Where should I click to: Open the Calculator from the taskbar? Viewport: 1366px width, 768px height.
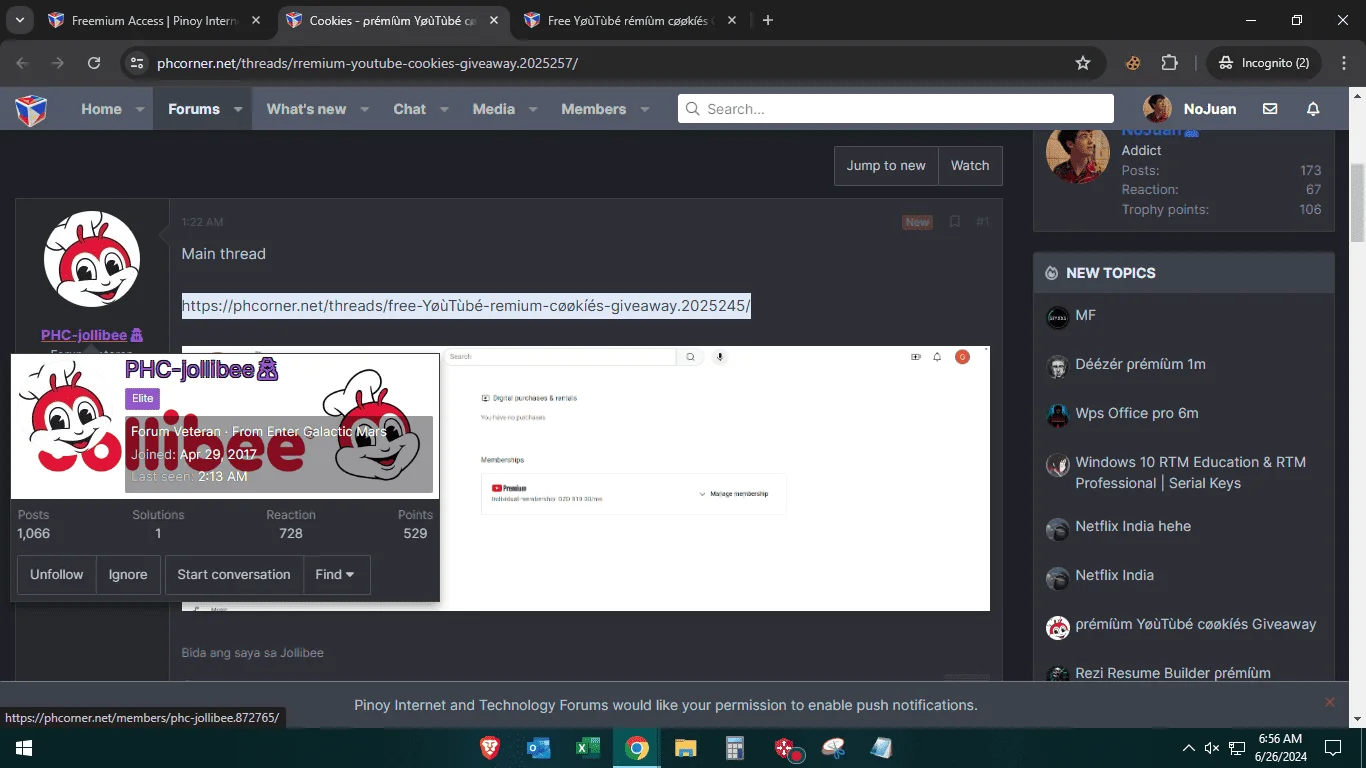point(735,748)
